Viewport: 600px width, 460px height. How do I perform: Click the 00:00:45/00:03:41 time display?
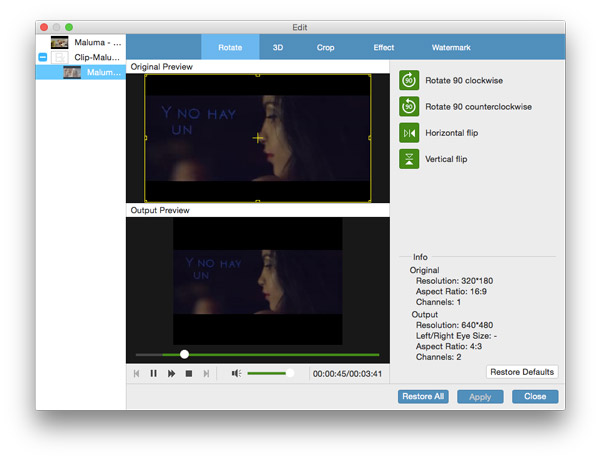[x=347, y=374]
